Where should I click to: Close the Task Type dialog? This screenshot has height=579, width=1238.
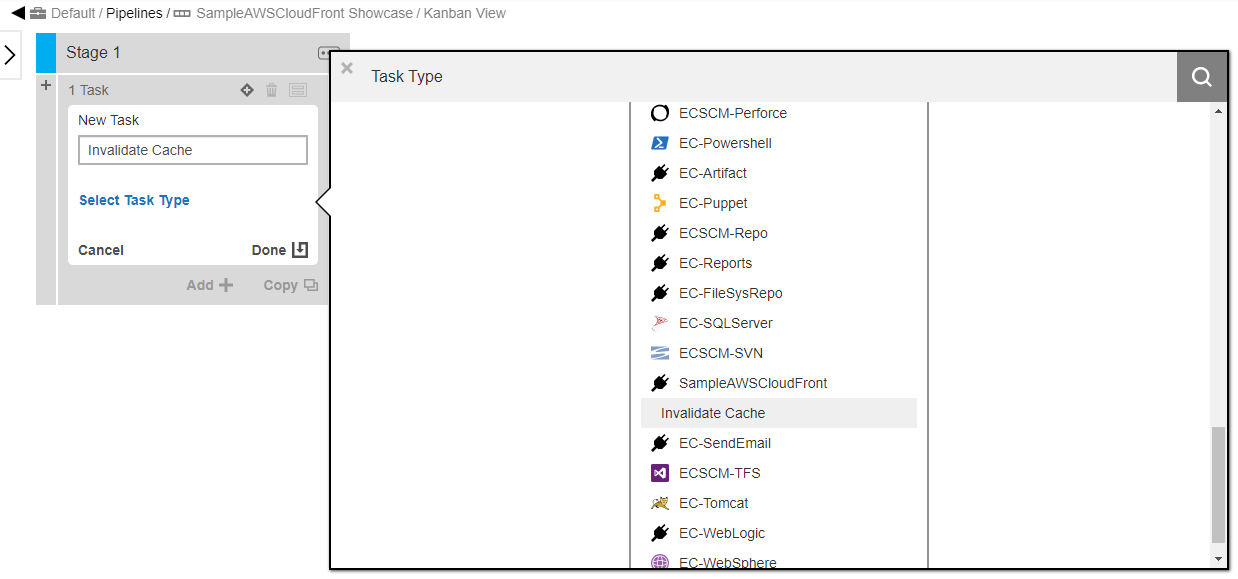[347, 68]
